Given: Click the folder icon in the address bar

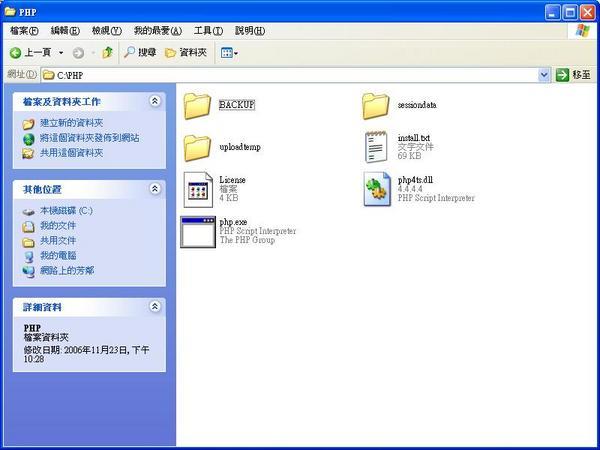Looking at the screenshot, I should pyautogui.click(x=48, y=75).
